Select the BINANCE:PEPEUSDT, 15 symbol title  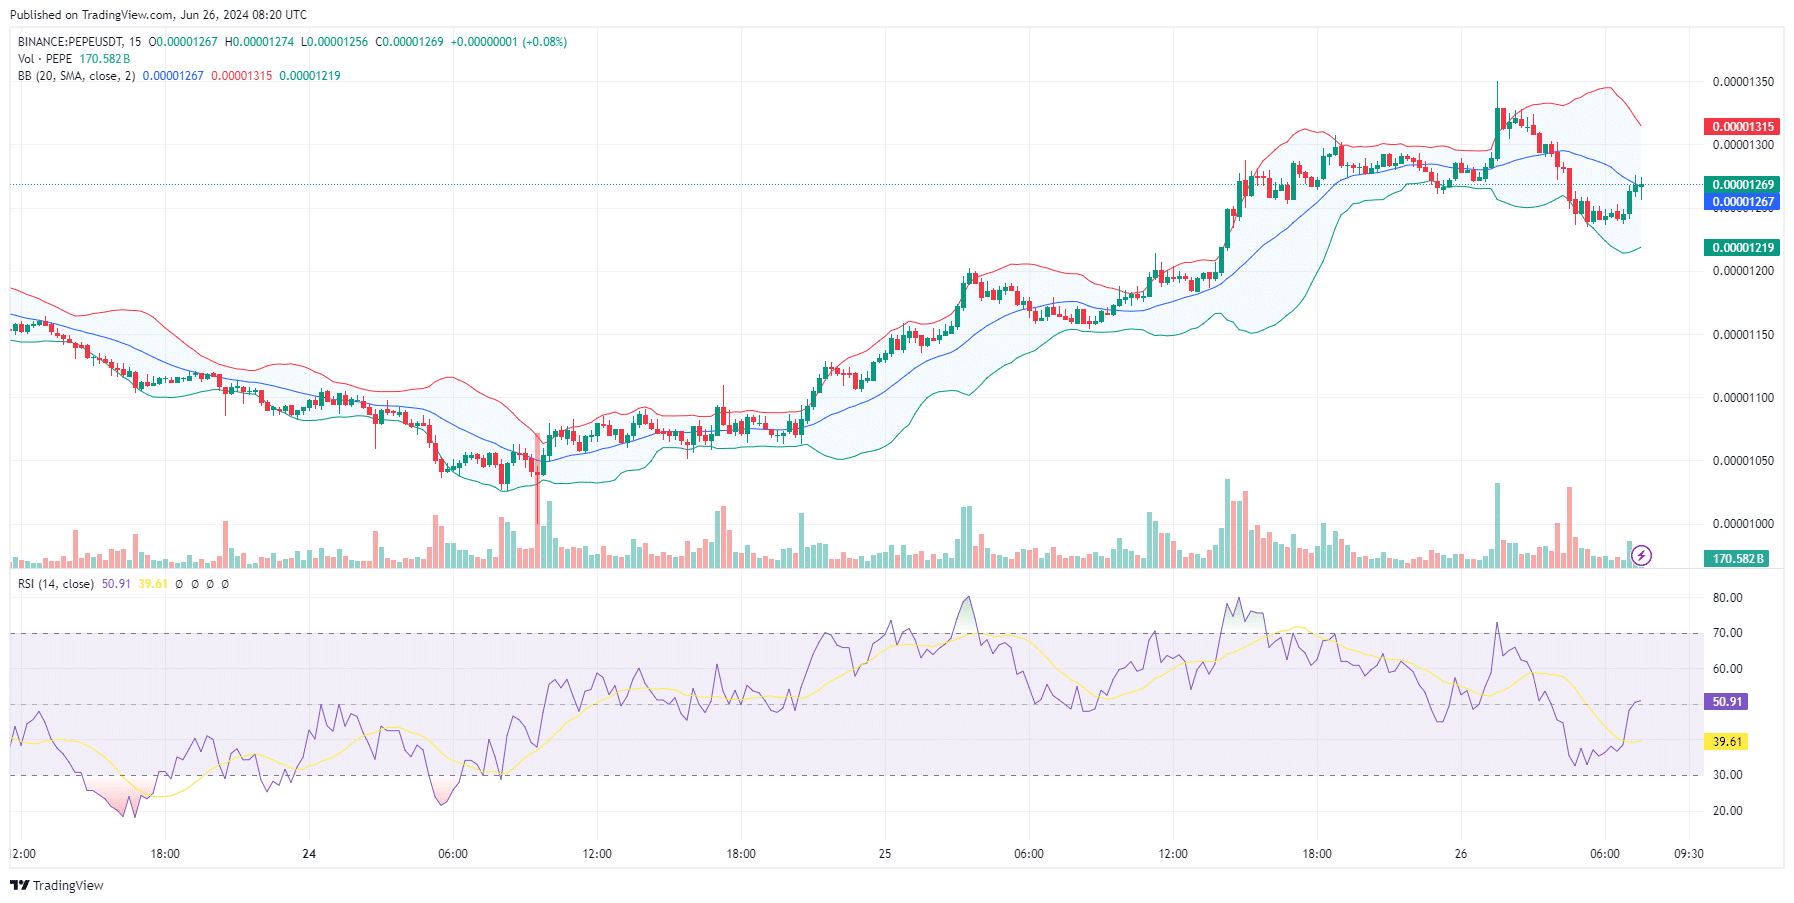[80, 42]
